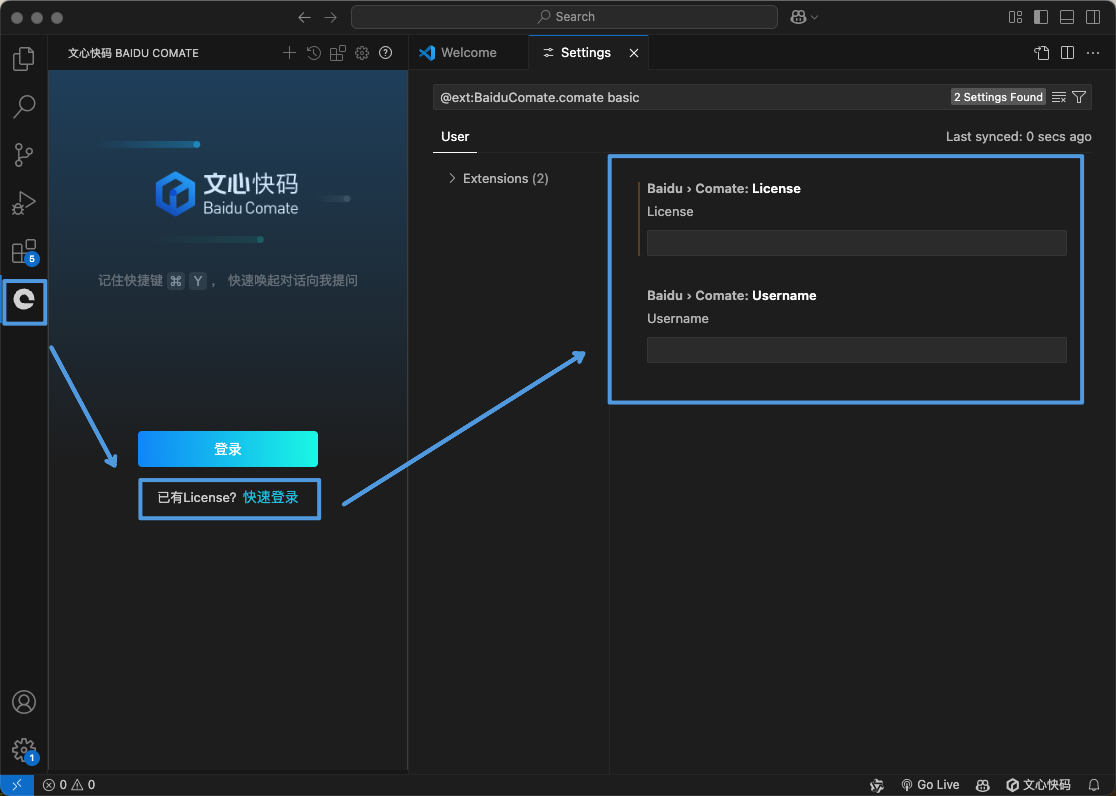Click the '2 Settings Found' label
The height and width of the screenshot is (796, 1116).
pyautogui.click(x=998, y=97)
